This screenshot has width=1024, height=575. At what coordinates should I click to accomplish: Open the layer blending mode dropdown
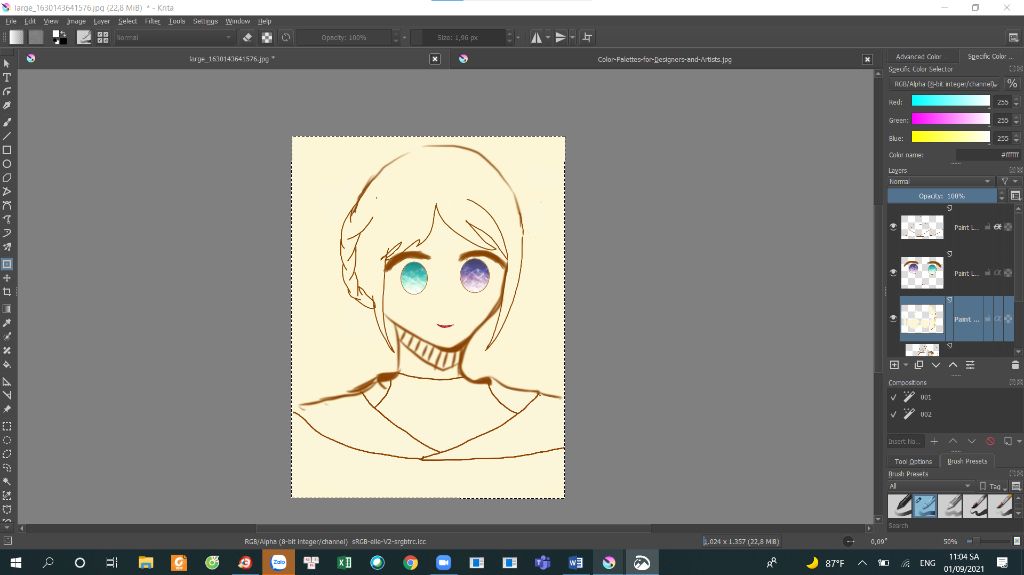pyautogui.click(x=940, y=181)
